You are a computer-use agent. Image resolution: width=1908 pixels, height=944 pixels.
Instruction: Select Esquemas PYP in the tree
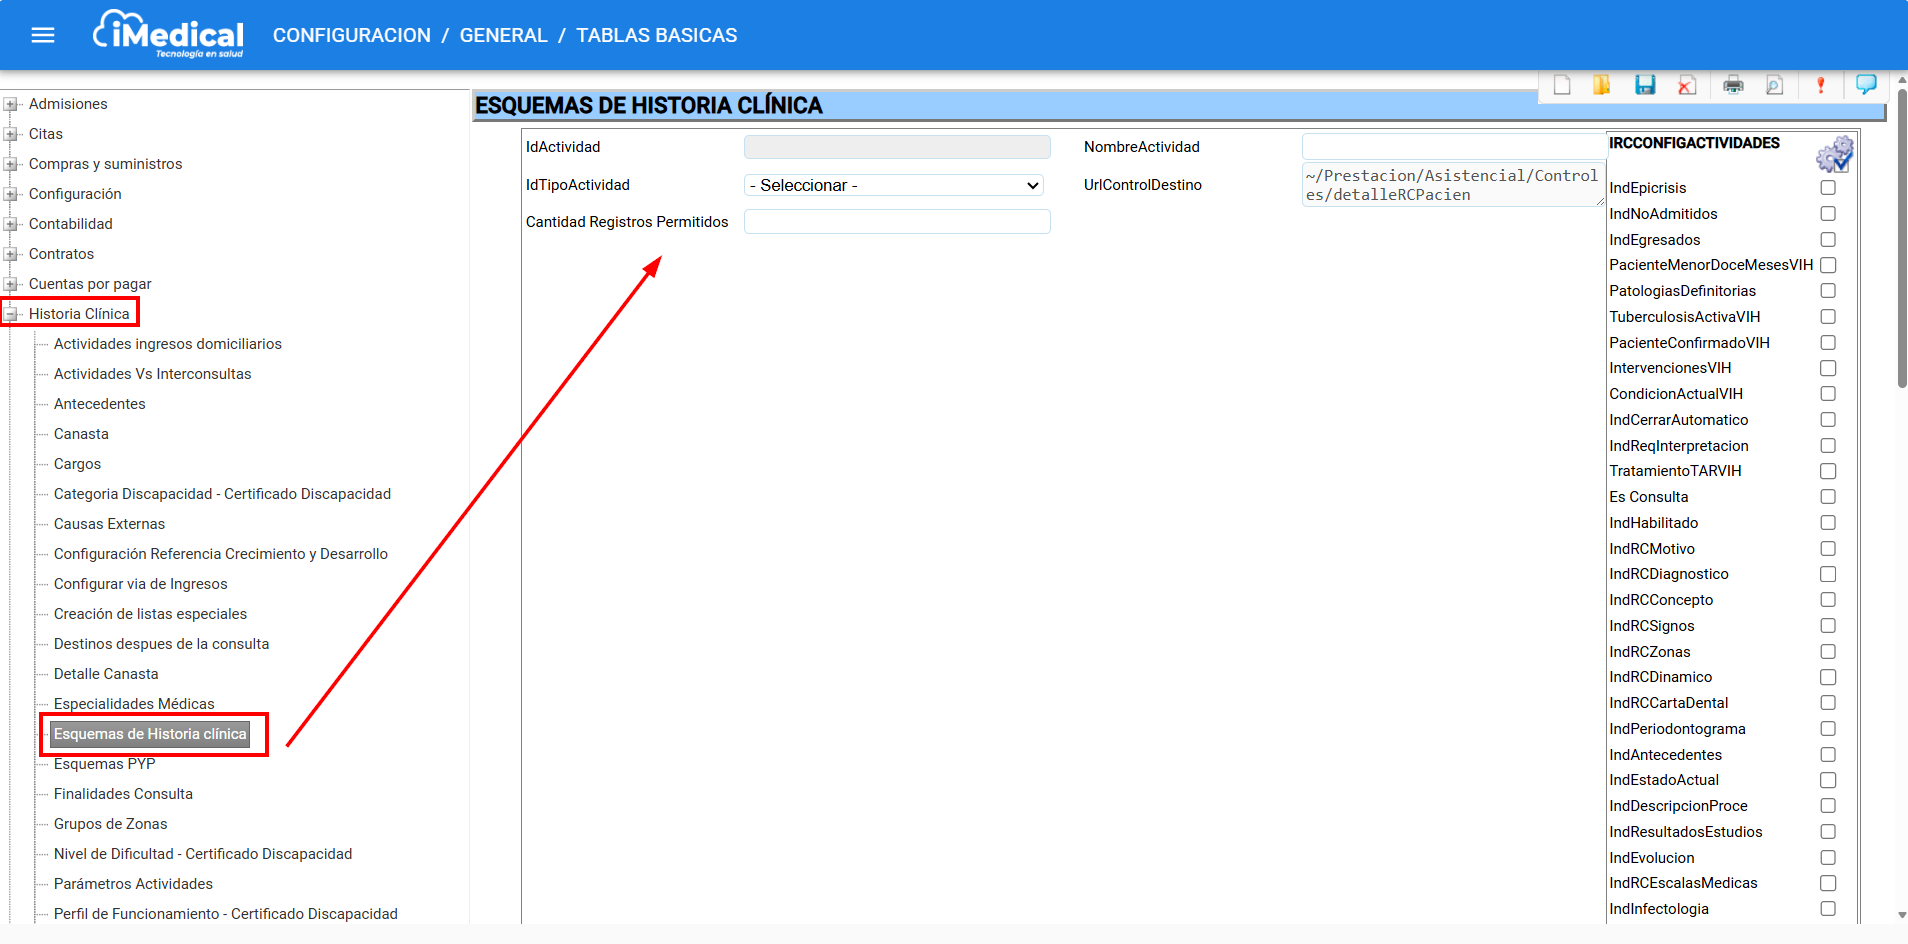coord(104,764)
